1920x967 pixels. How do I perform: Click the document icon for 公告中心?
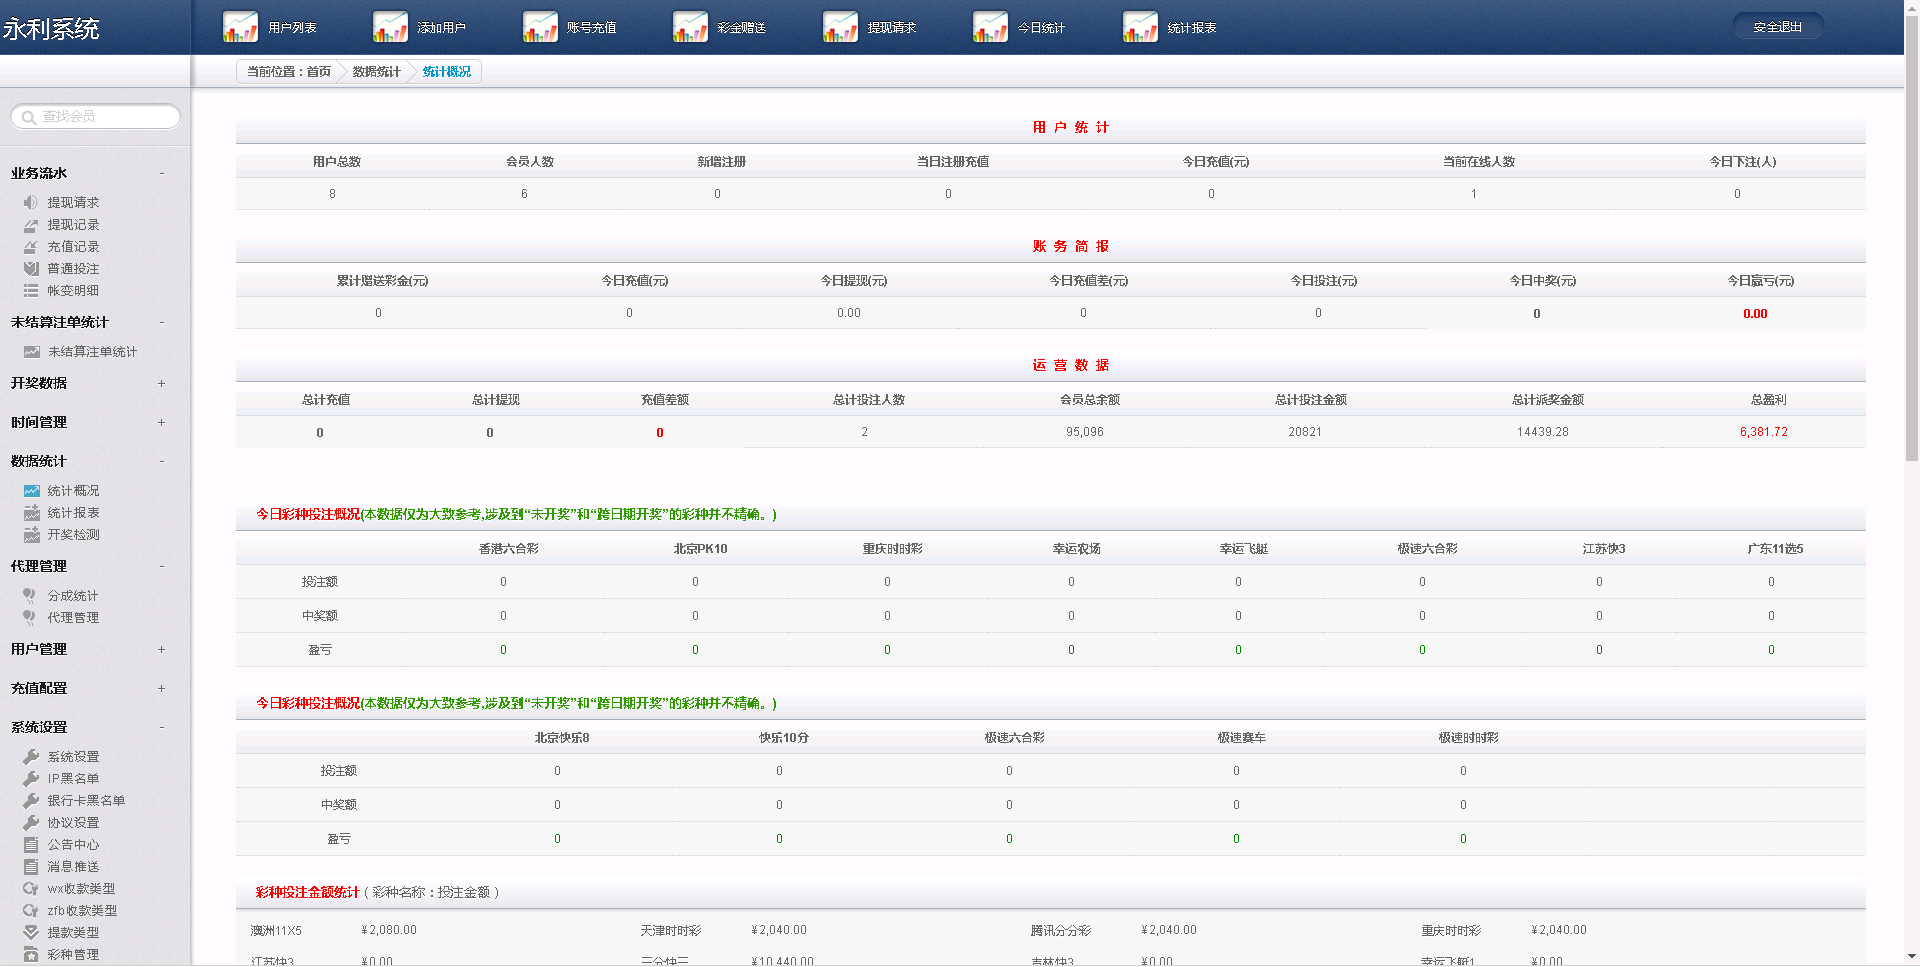tap(31, 845)
